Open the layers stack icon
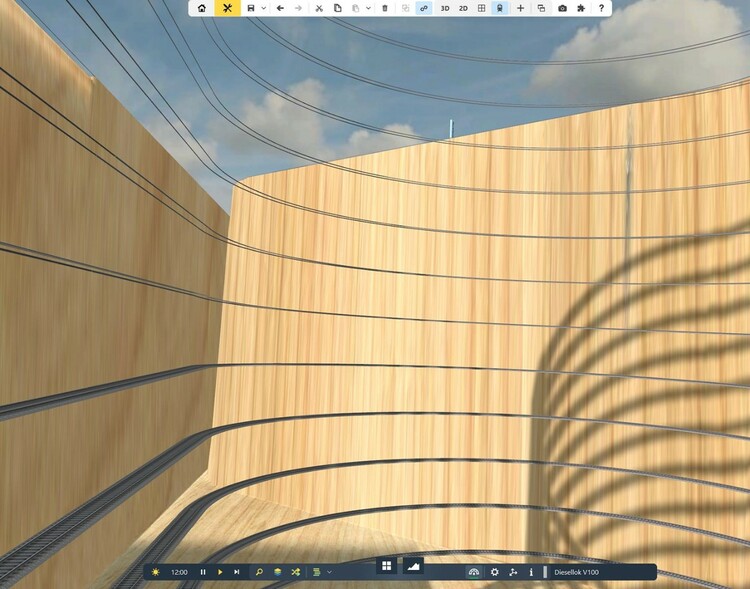Viewport: 750px width, 589px height. [277, 572]
